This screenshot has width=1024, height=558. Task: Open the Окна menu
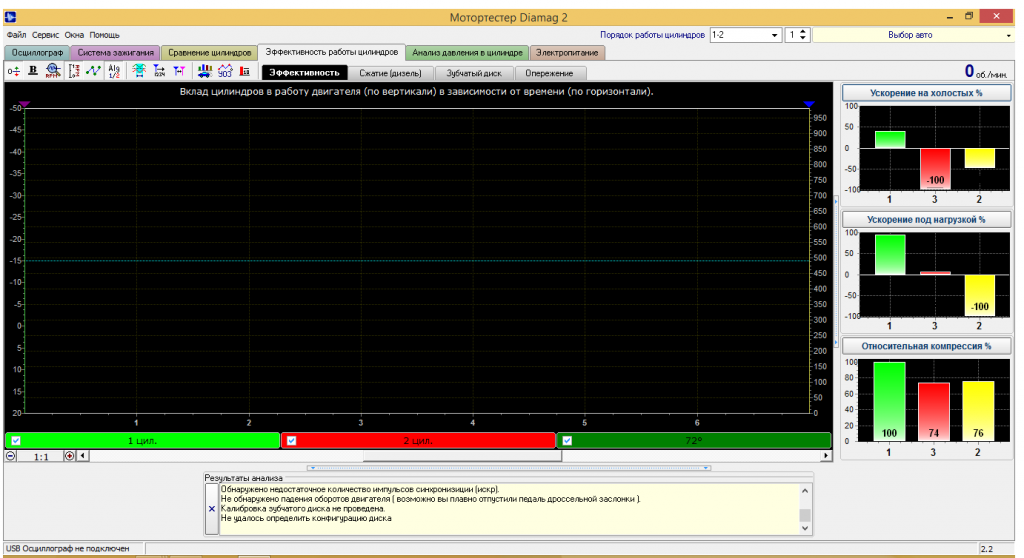74,35
